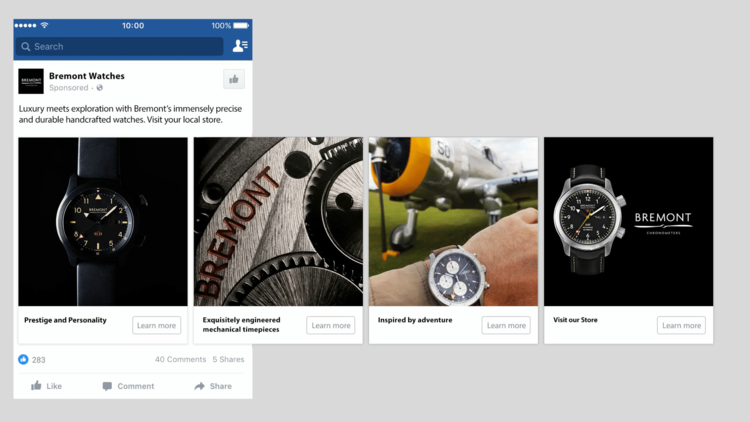The width and height of the screenshot is (750, 422).
Task: Tap the Comment speech bubble icon
Action: 107,386
